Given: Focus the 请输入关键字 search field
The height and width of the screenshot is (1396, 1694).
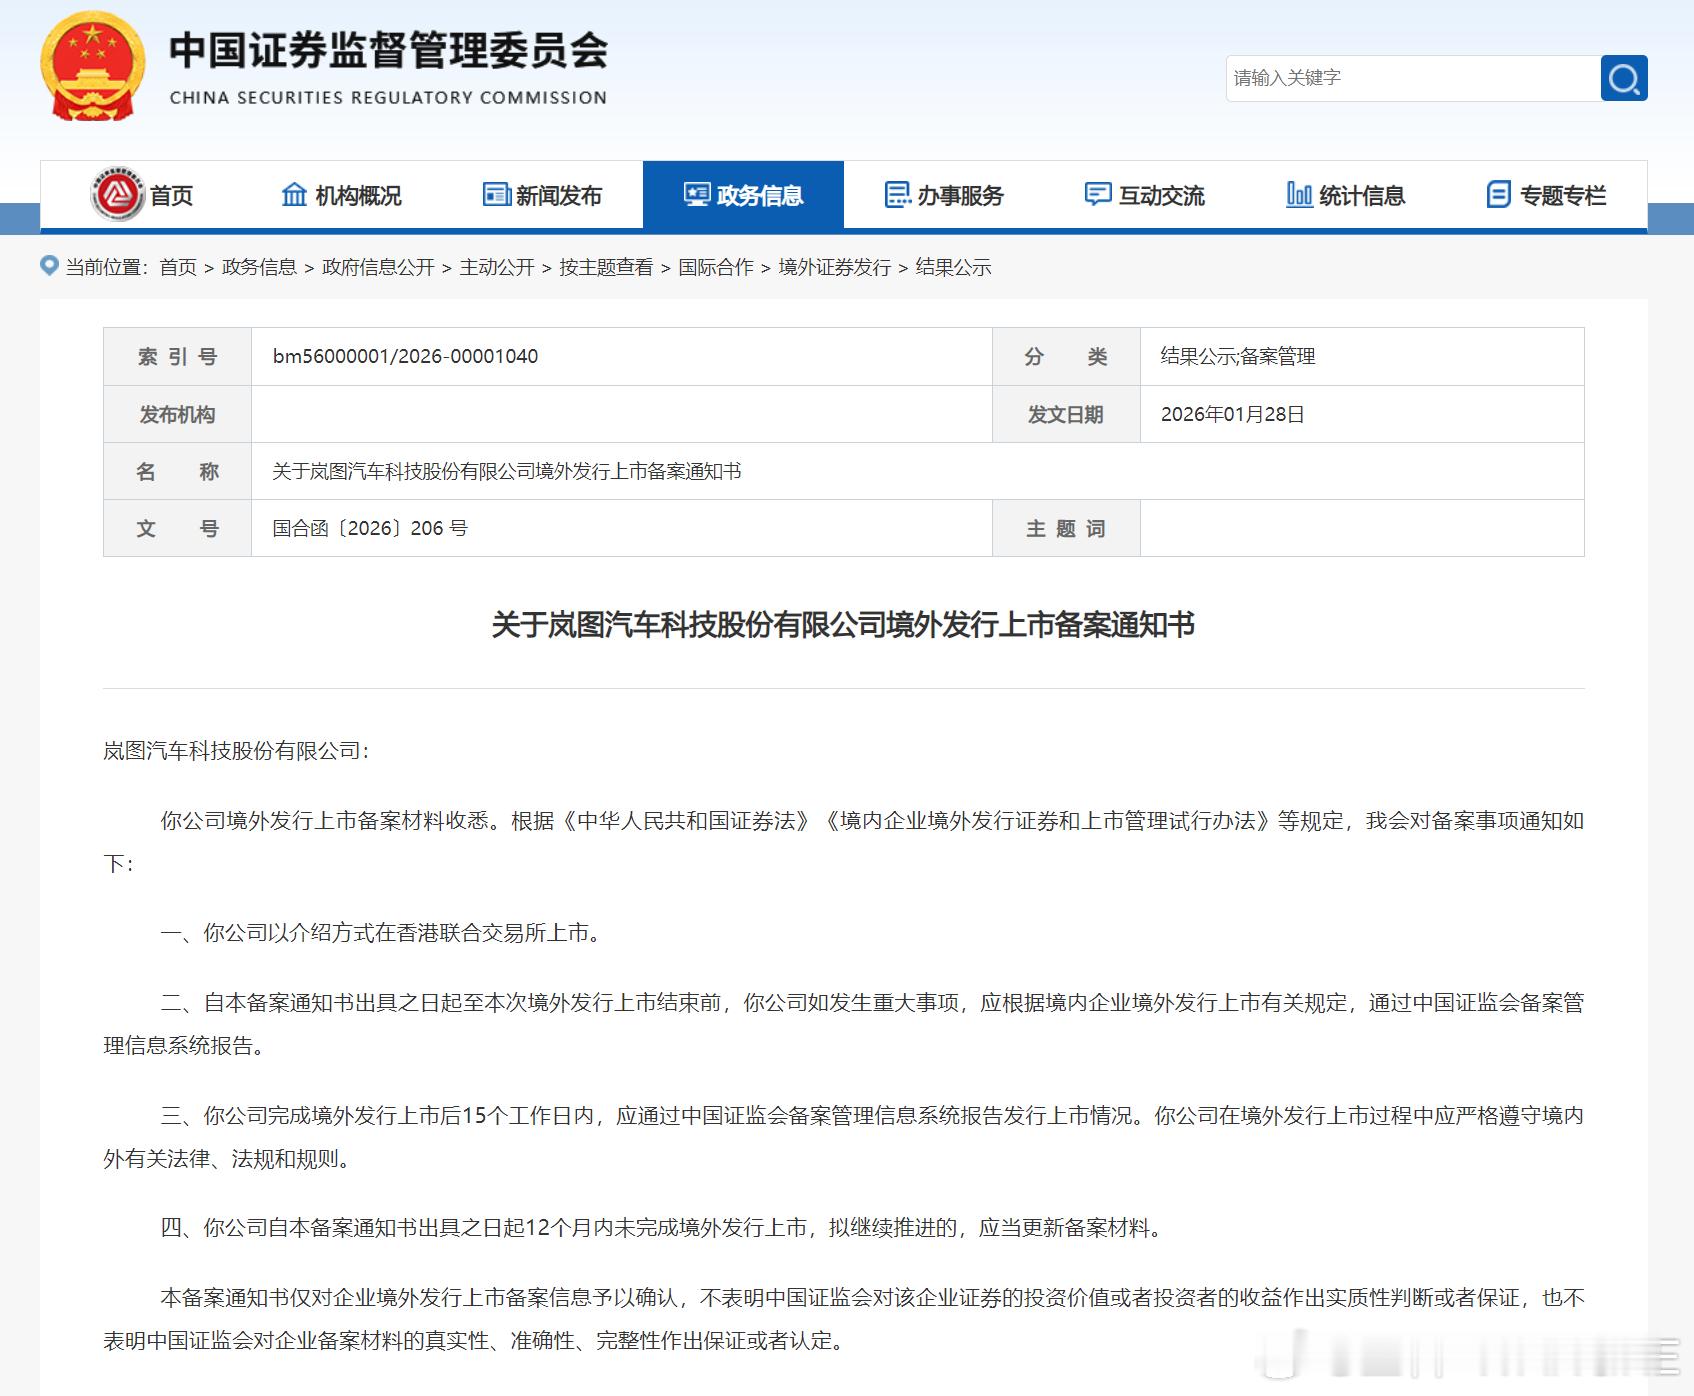Looking at the screenshot, I should click(x=1413, y=78).
